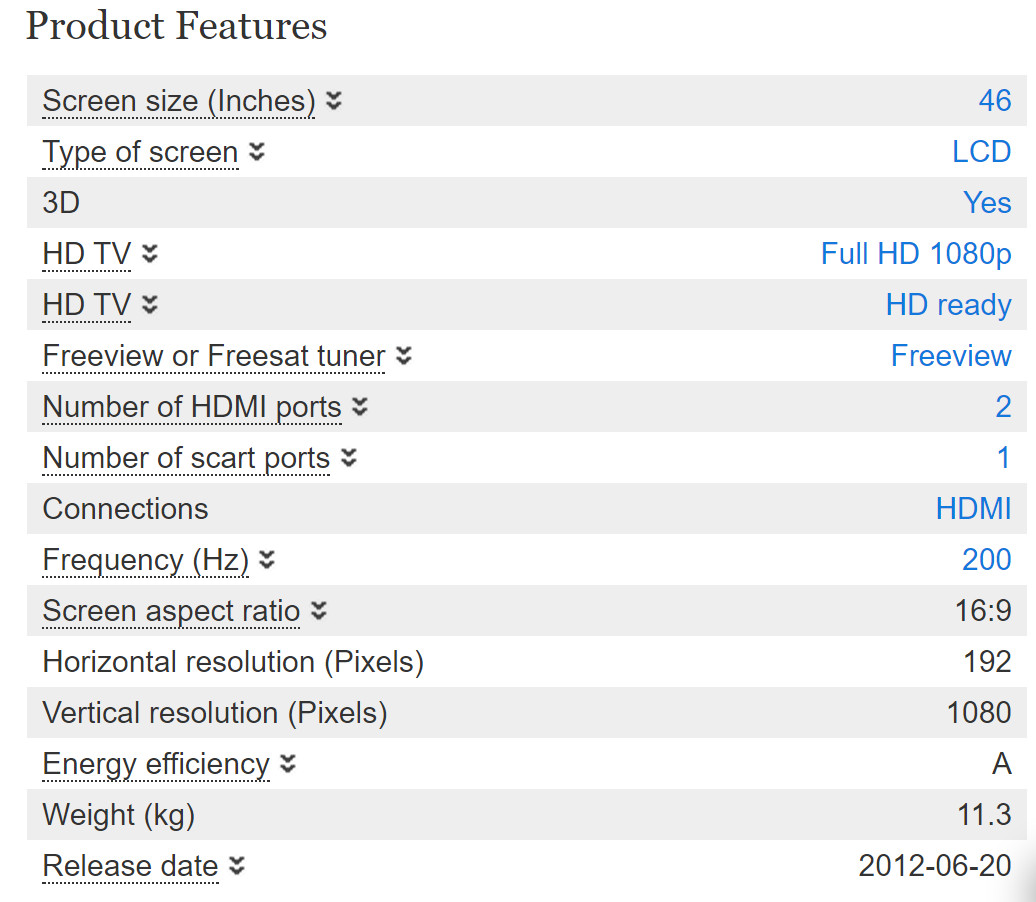1036x902 pixels.
Task: Click the Release date chevron icon
Action: click(237, 866)
